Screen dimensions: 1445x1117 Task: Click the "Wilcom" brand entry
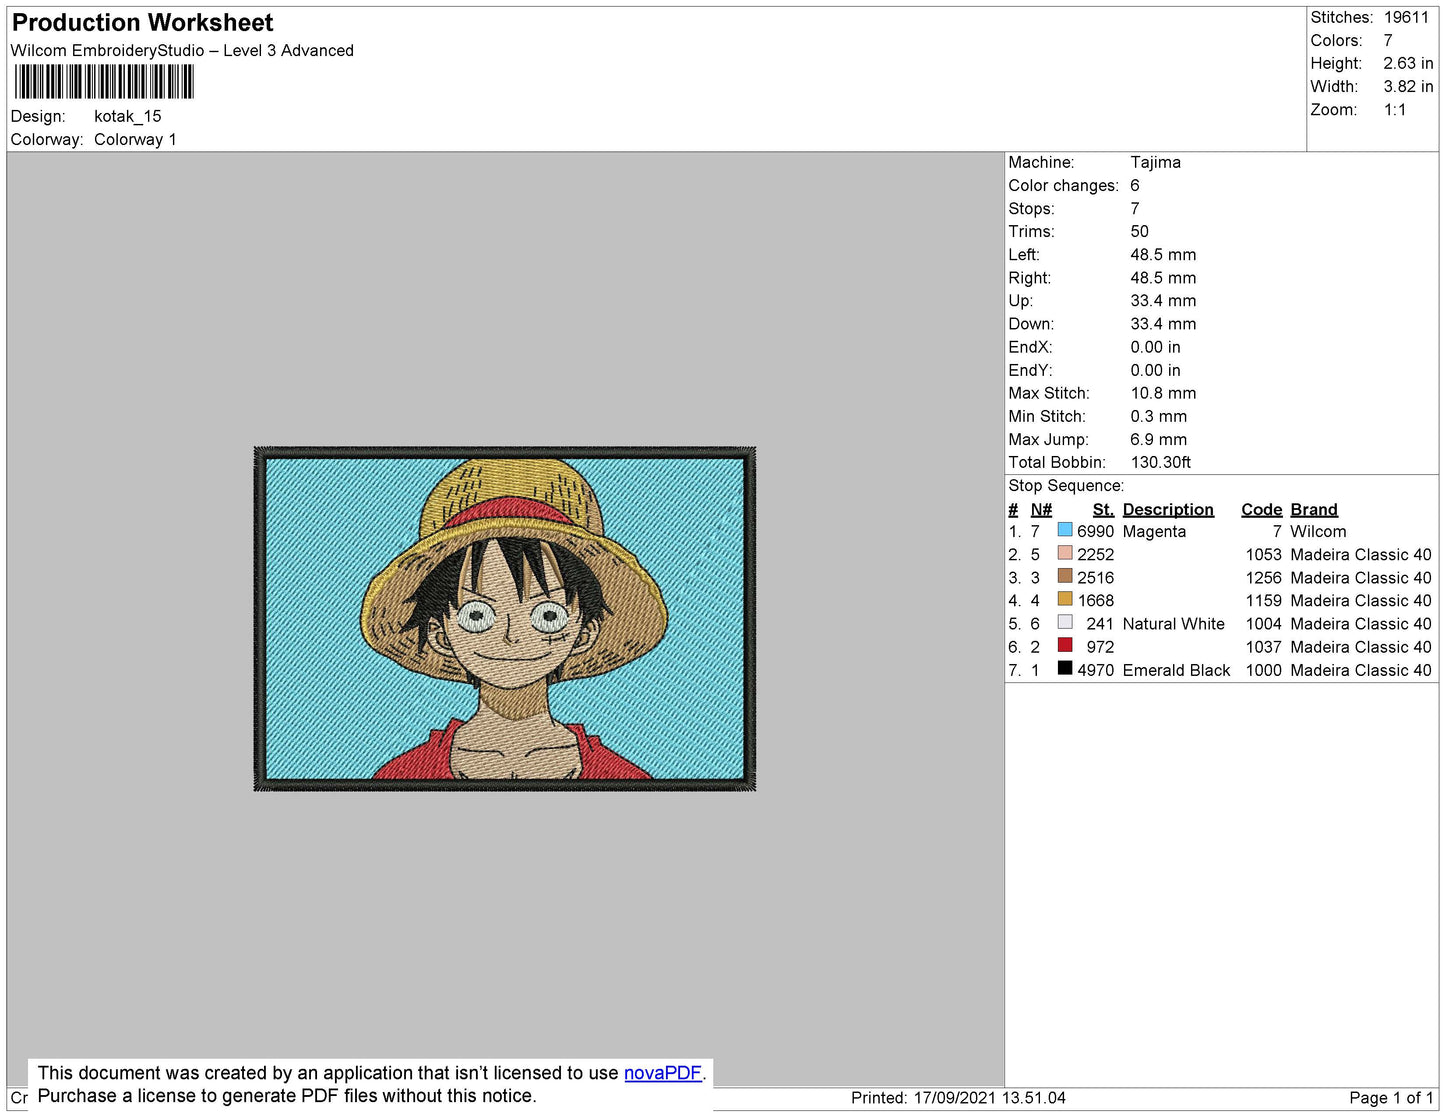[1318, 531]
